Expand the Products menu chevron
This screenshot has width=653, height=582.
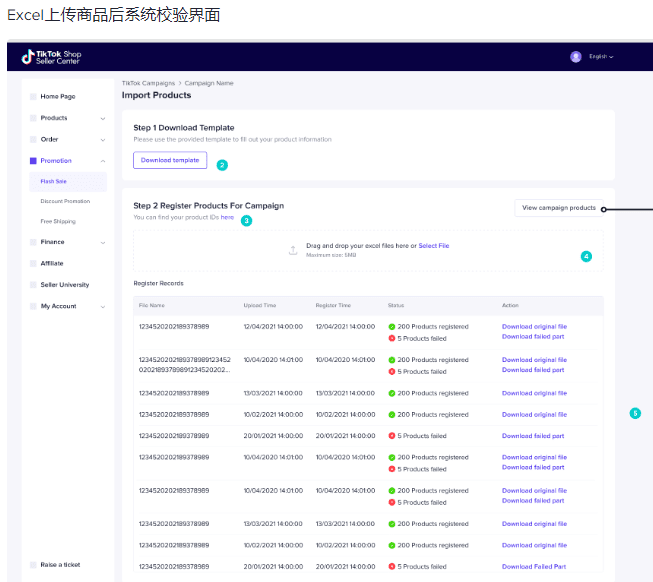pos(103,119)
